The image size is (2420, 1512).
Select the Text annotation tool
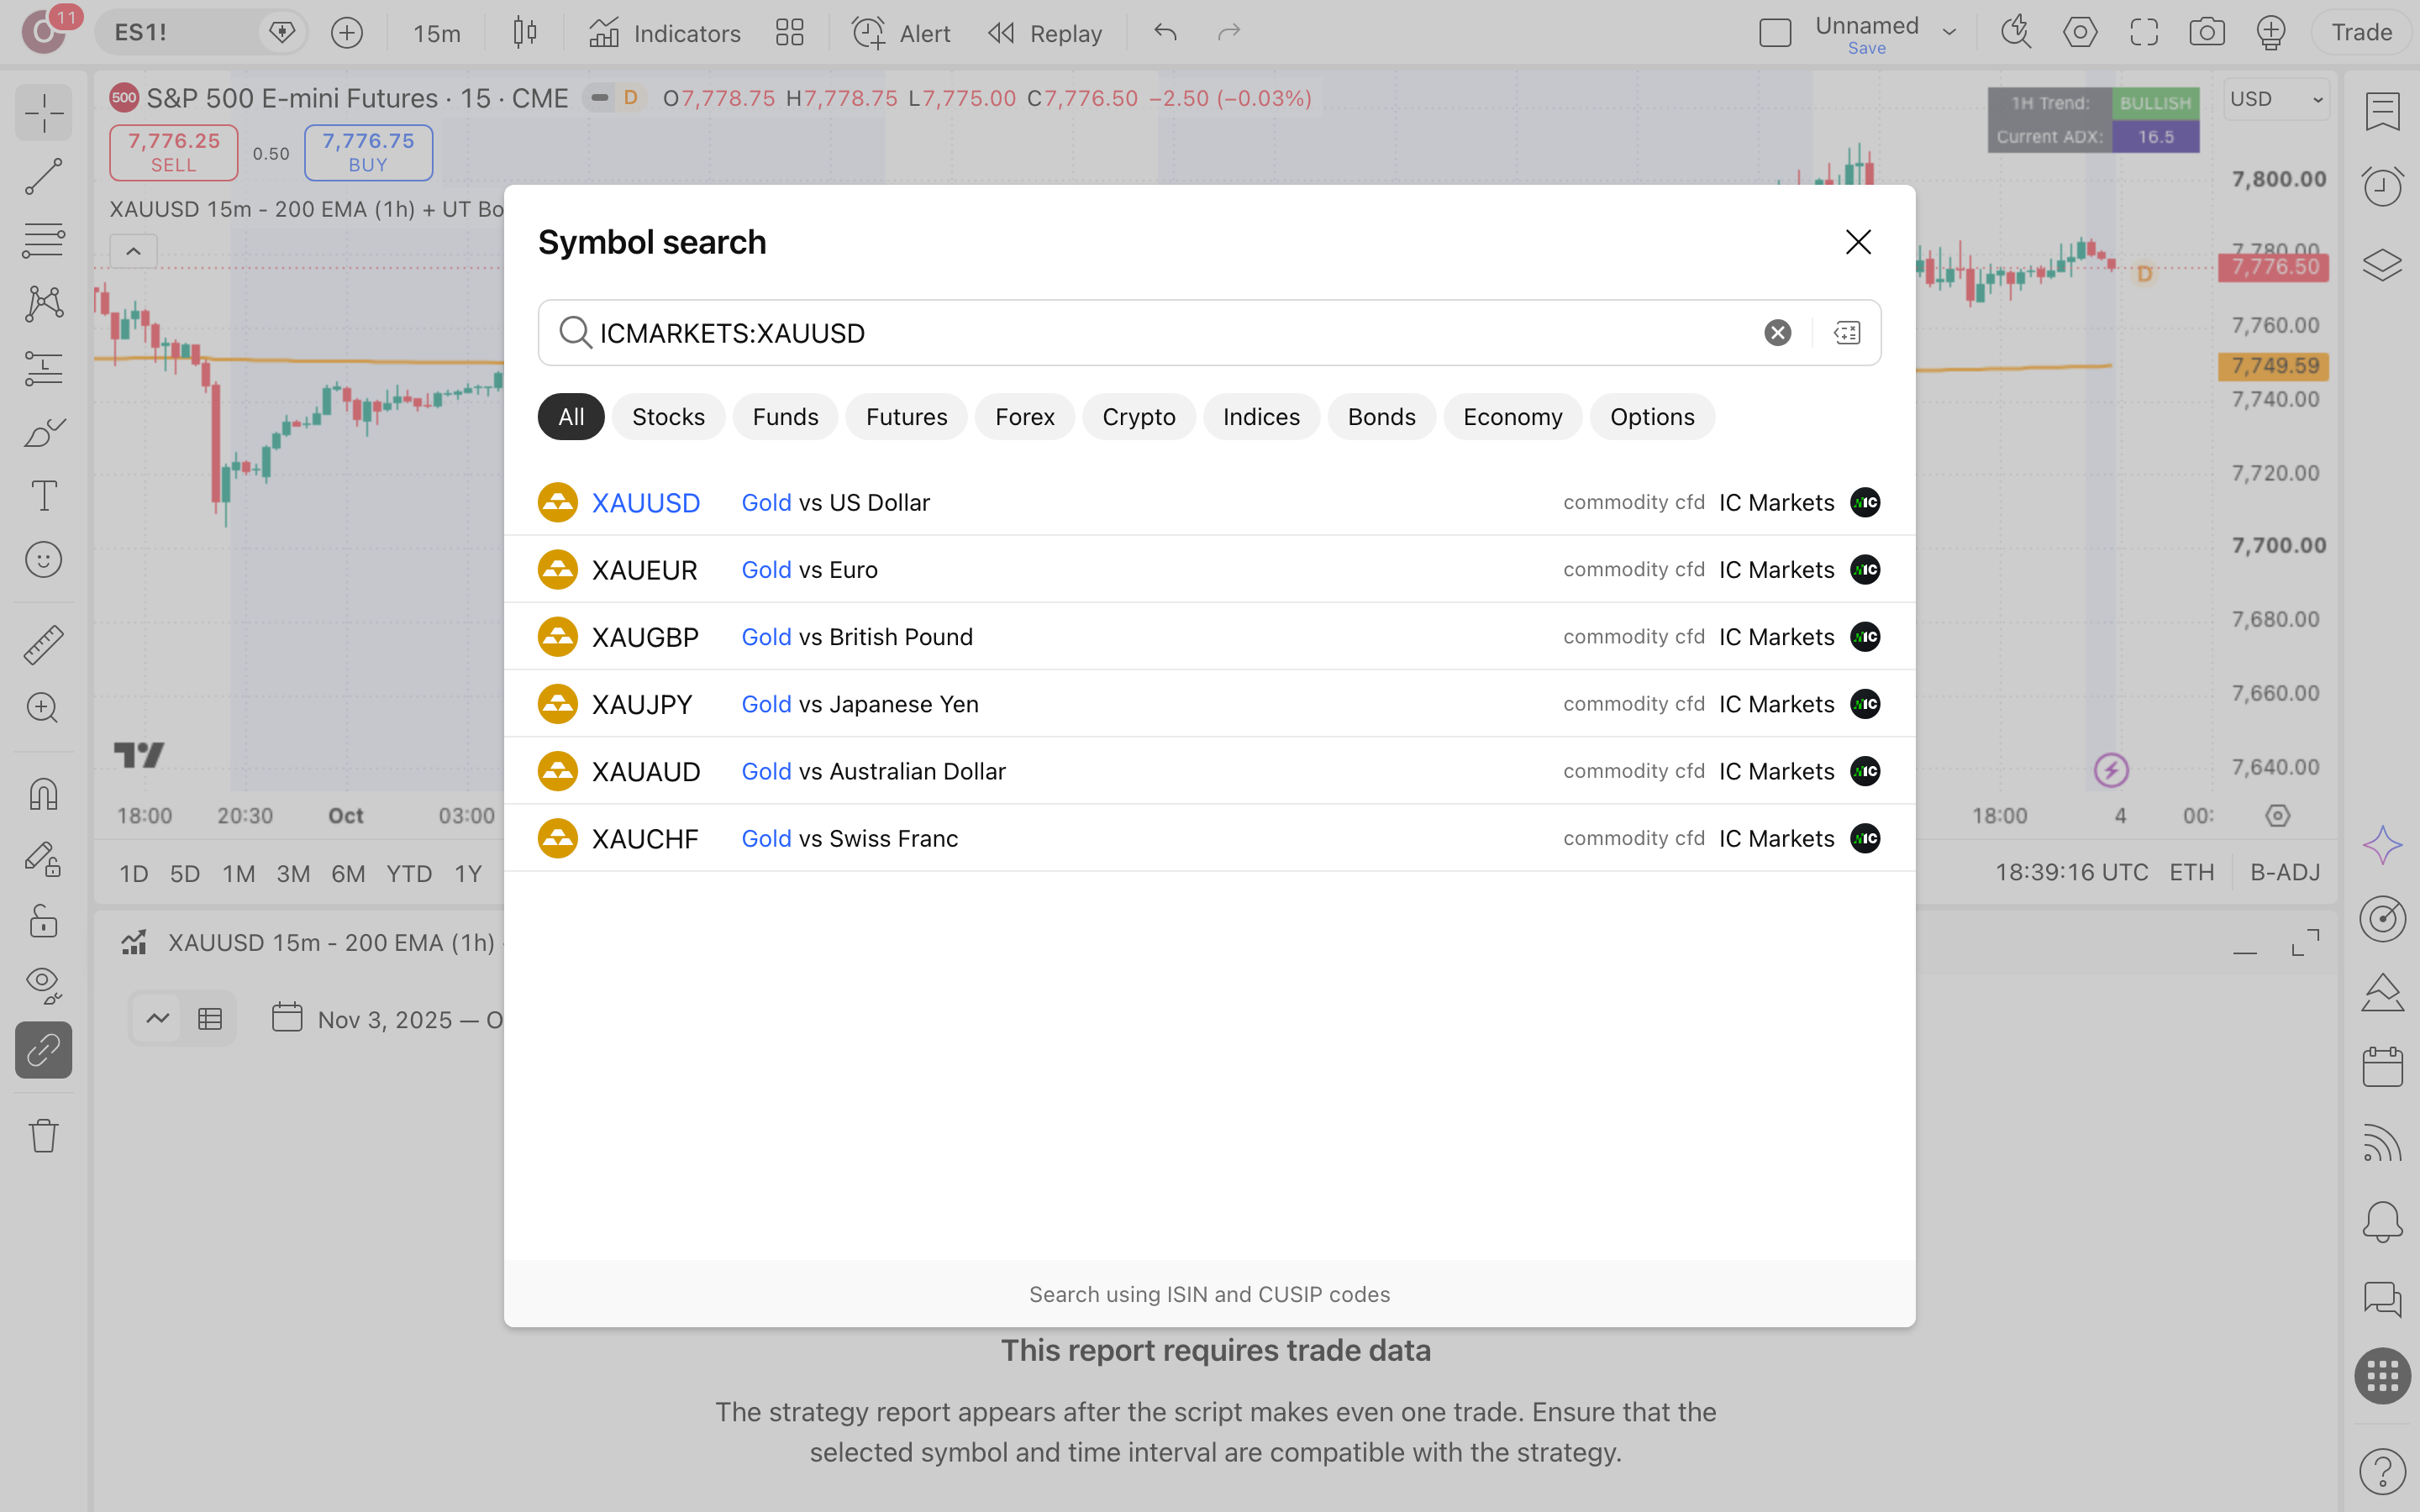coord(44,495)
